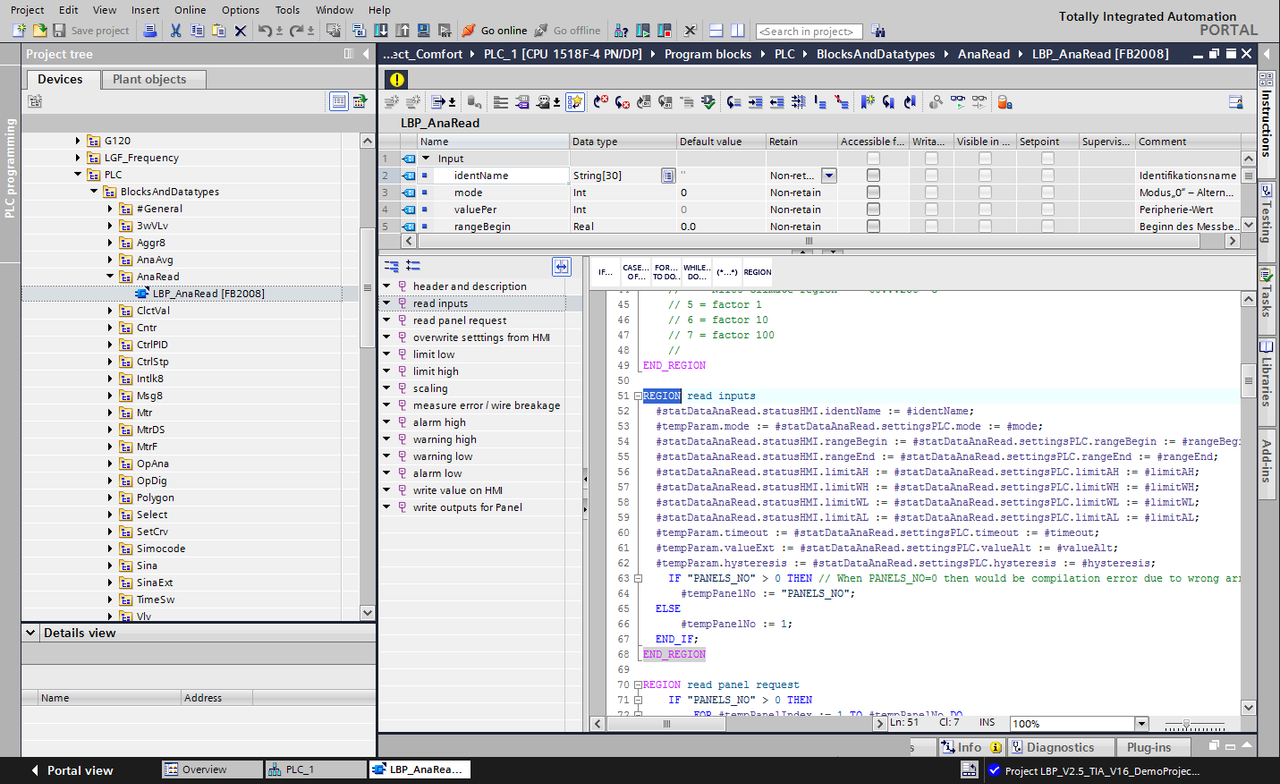Expand the G120 folder in project tree

[79, 141]
